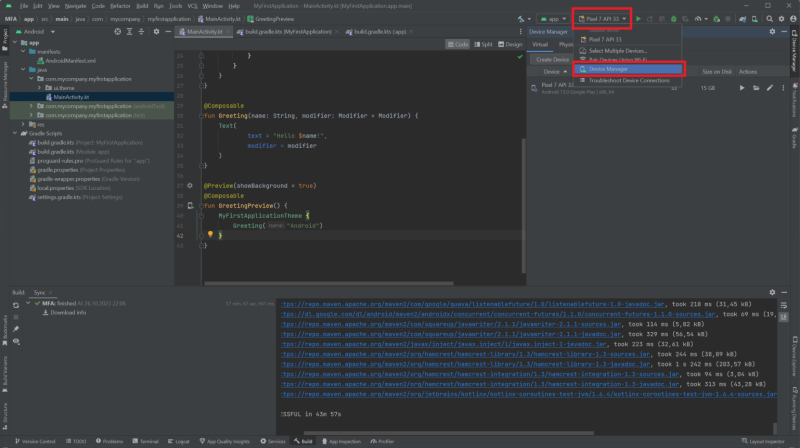Switch to build.gradle.kts (app) editor tab
Viewport: 800px width, 448px height.
[380, 32]
